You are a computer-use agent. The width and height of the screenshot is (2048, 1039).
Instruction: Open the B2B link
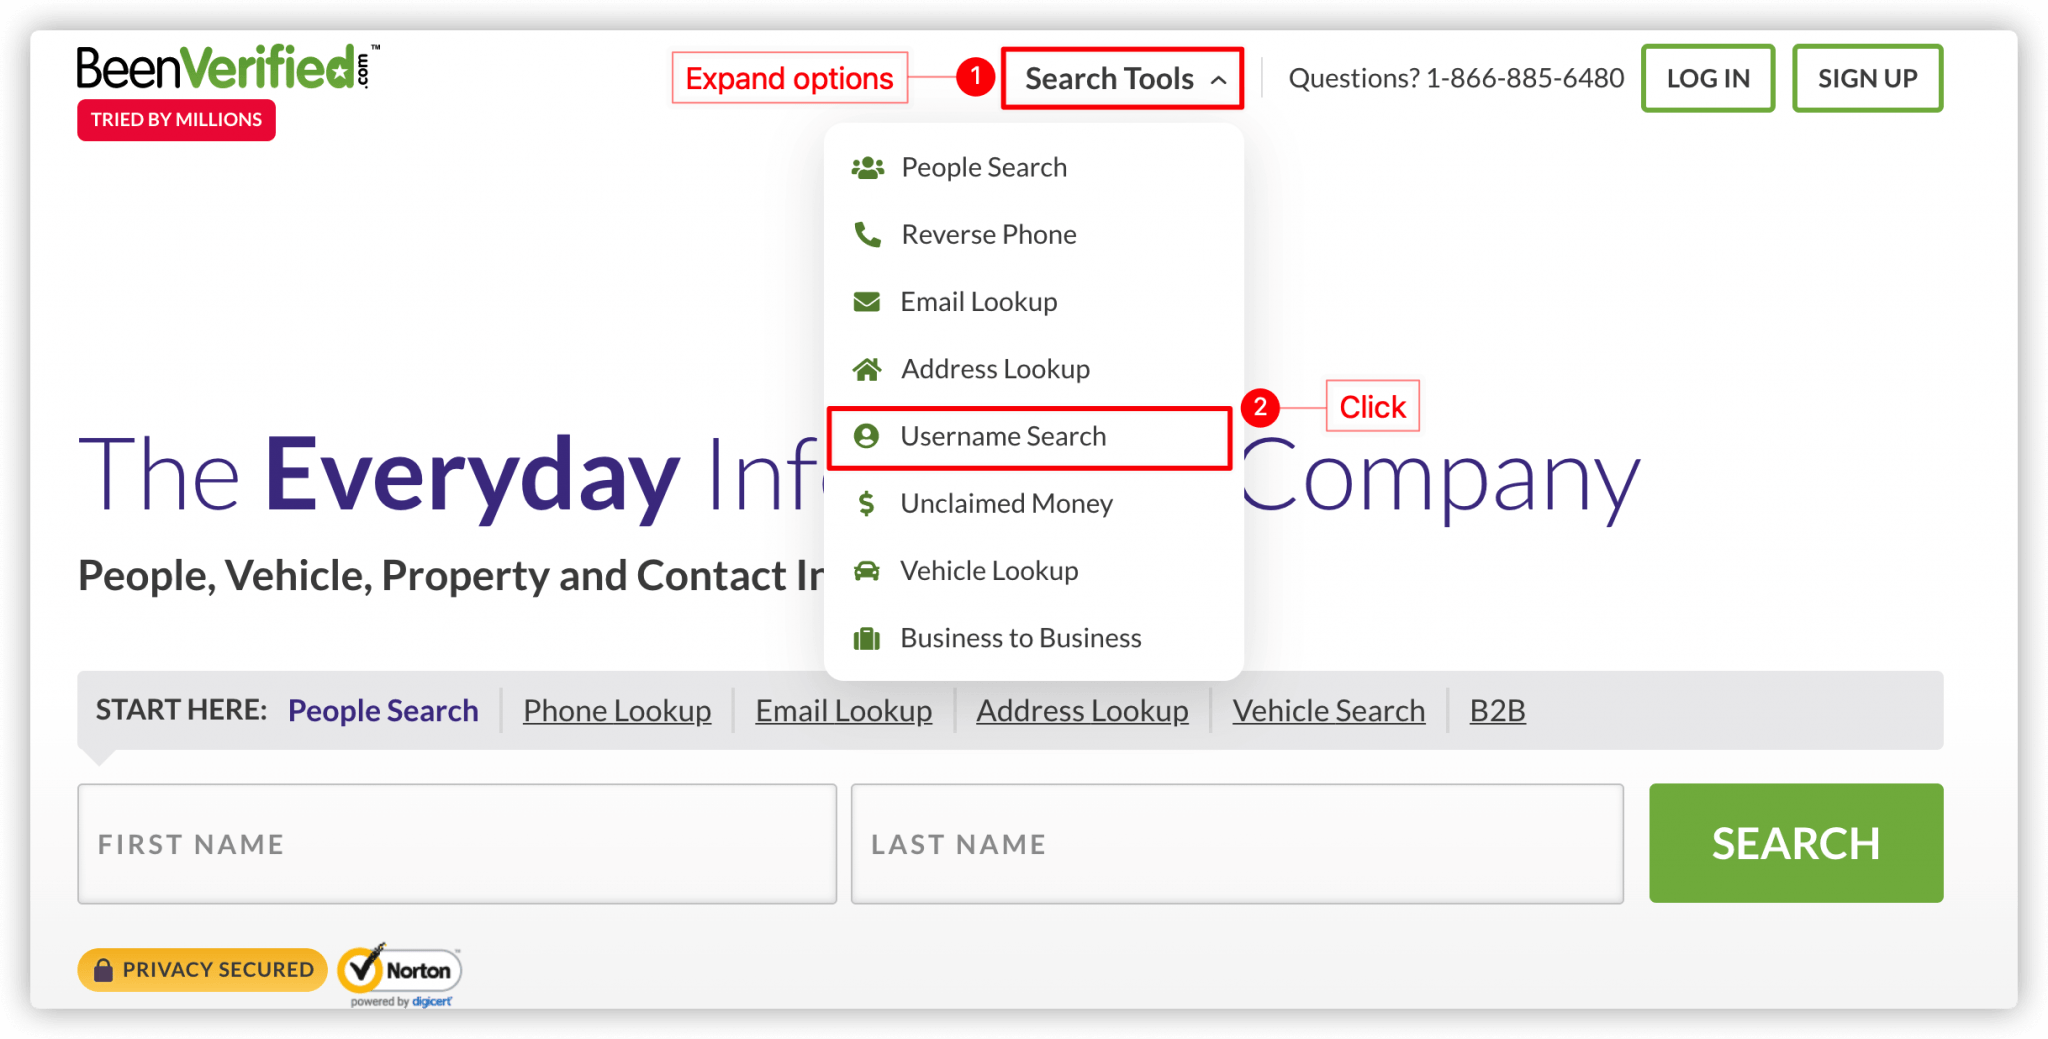[1497, 711]
